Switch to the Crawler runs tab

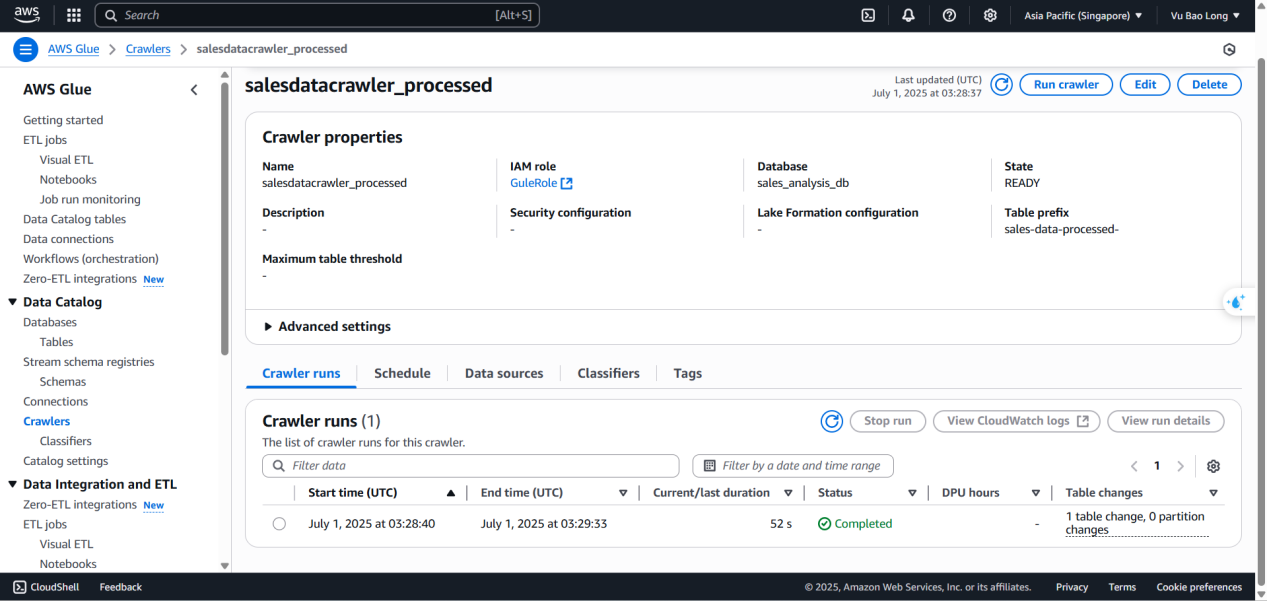301,373
